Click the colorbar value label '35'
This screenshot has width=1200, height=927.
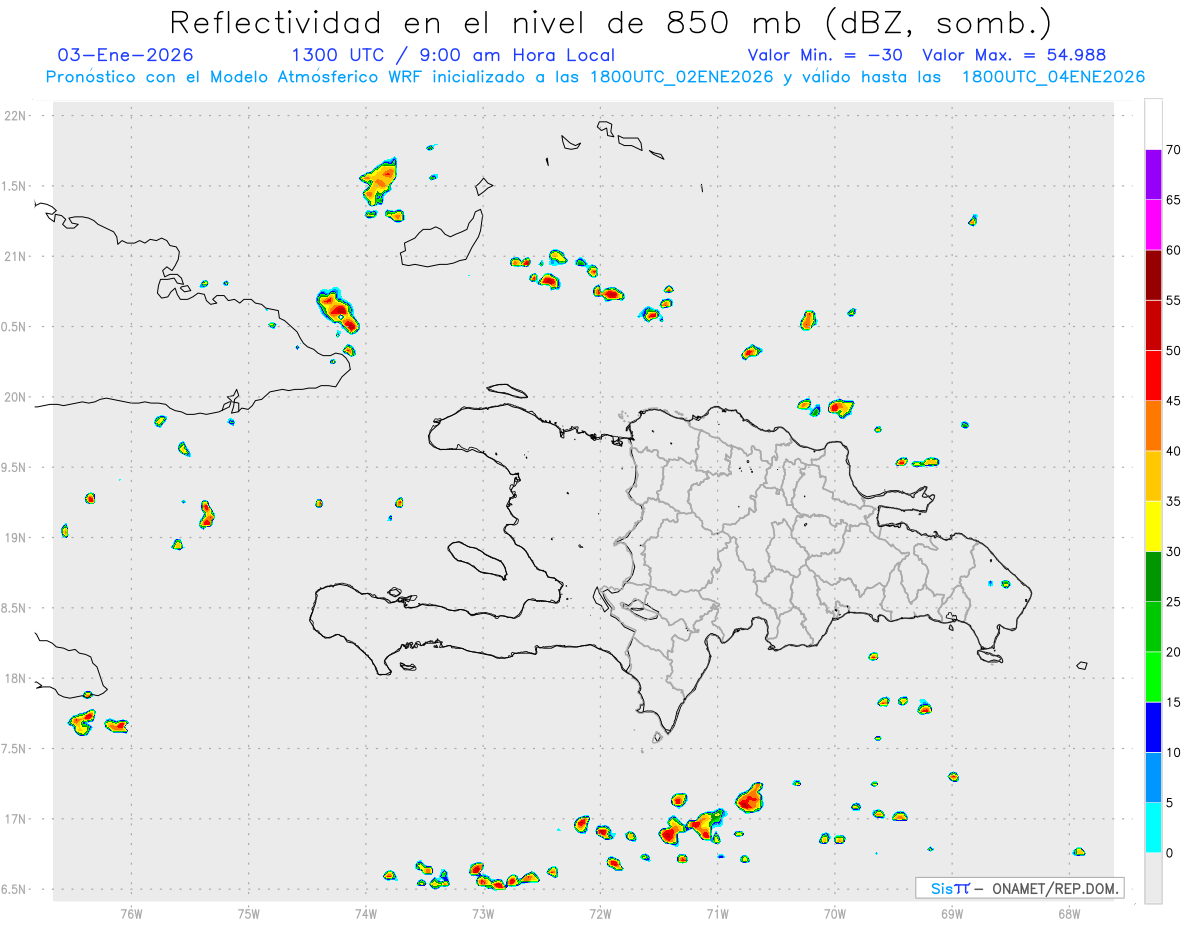pos(1174,501)
